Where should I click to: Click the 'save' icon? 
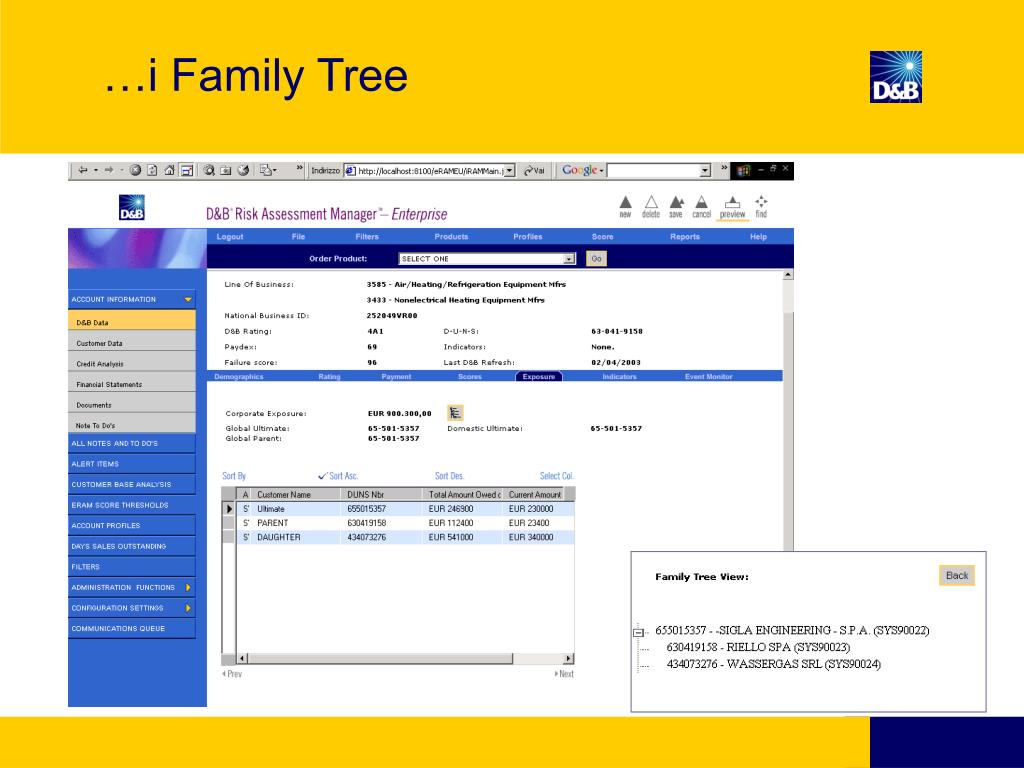point(676,206)
